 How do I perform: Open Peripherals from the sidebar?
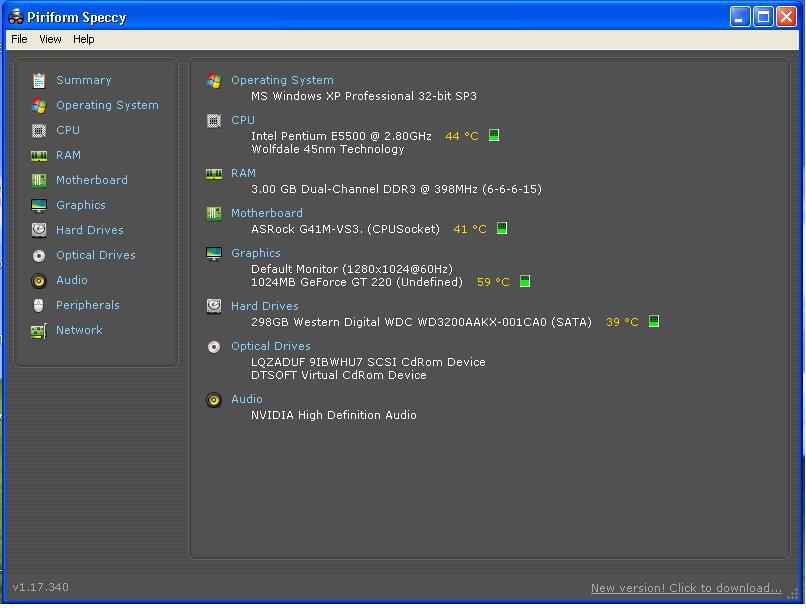[x=88, y=305]
